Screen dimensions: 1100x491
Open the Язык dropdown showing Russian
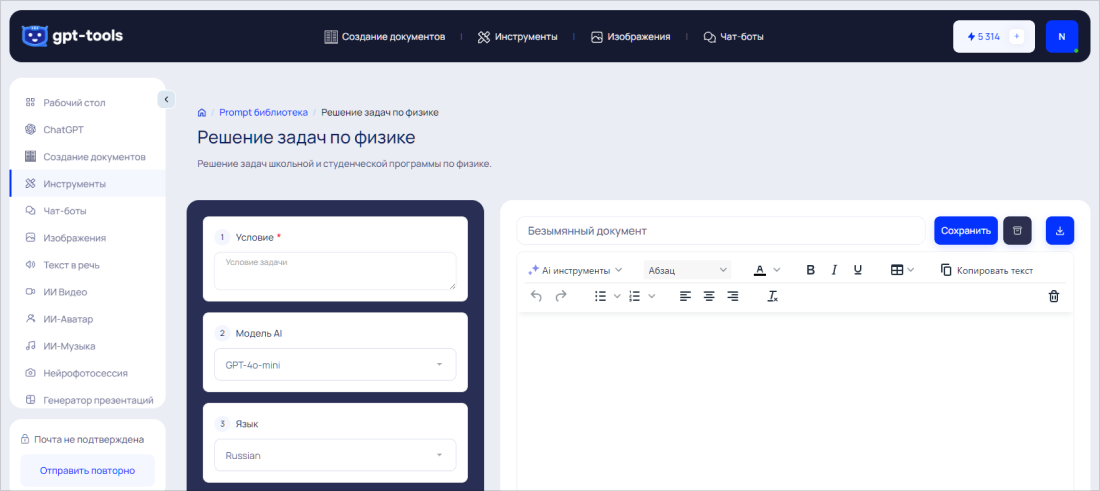(335, 455)
